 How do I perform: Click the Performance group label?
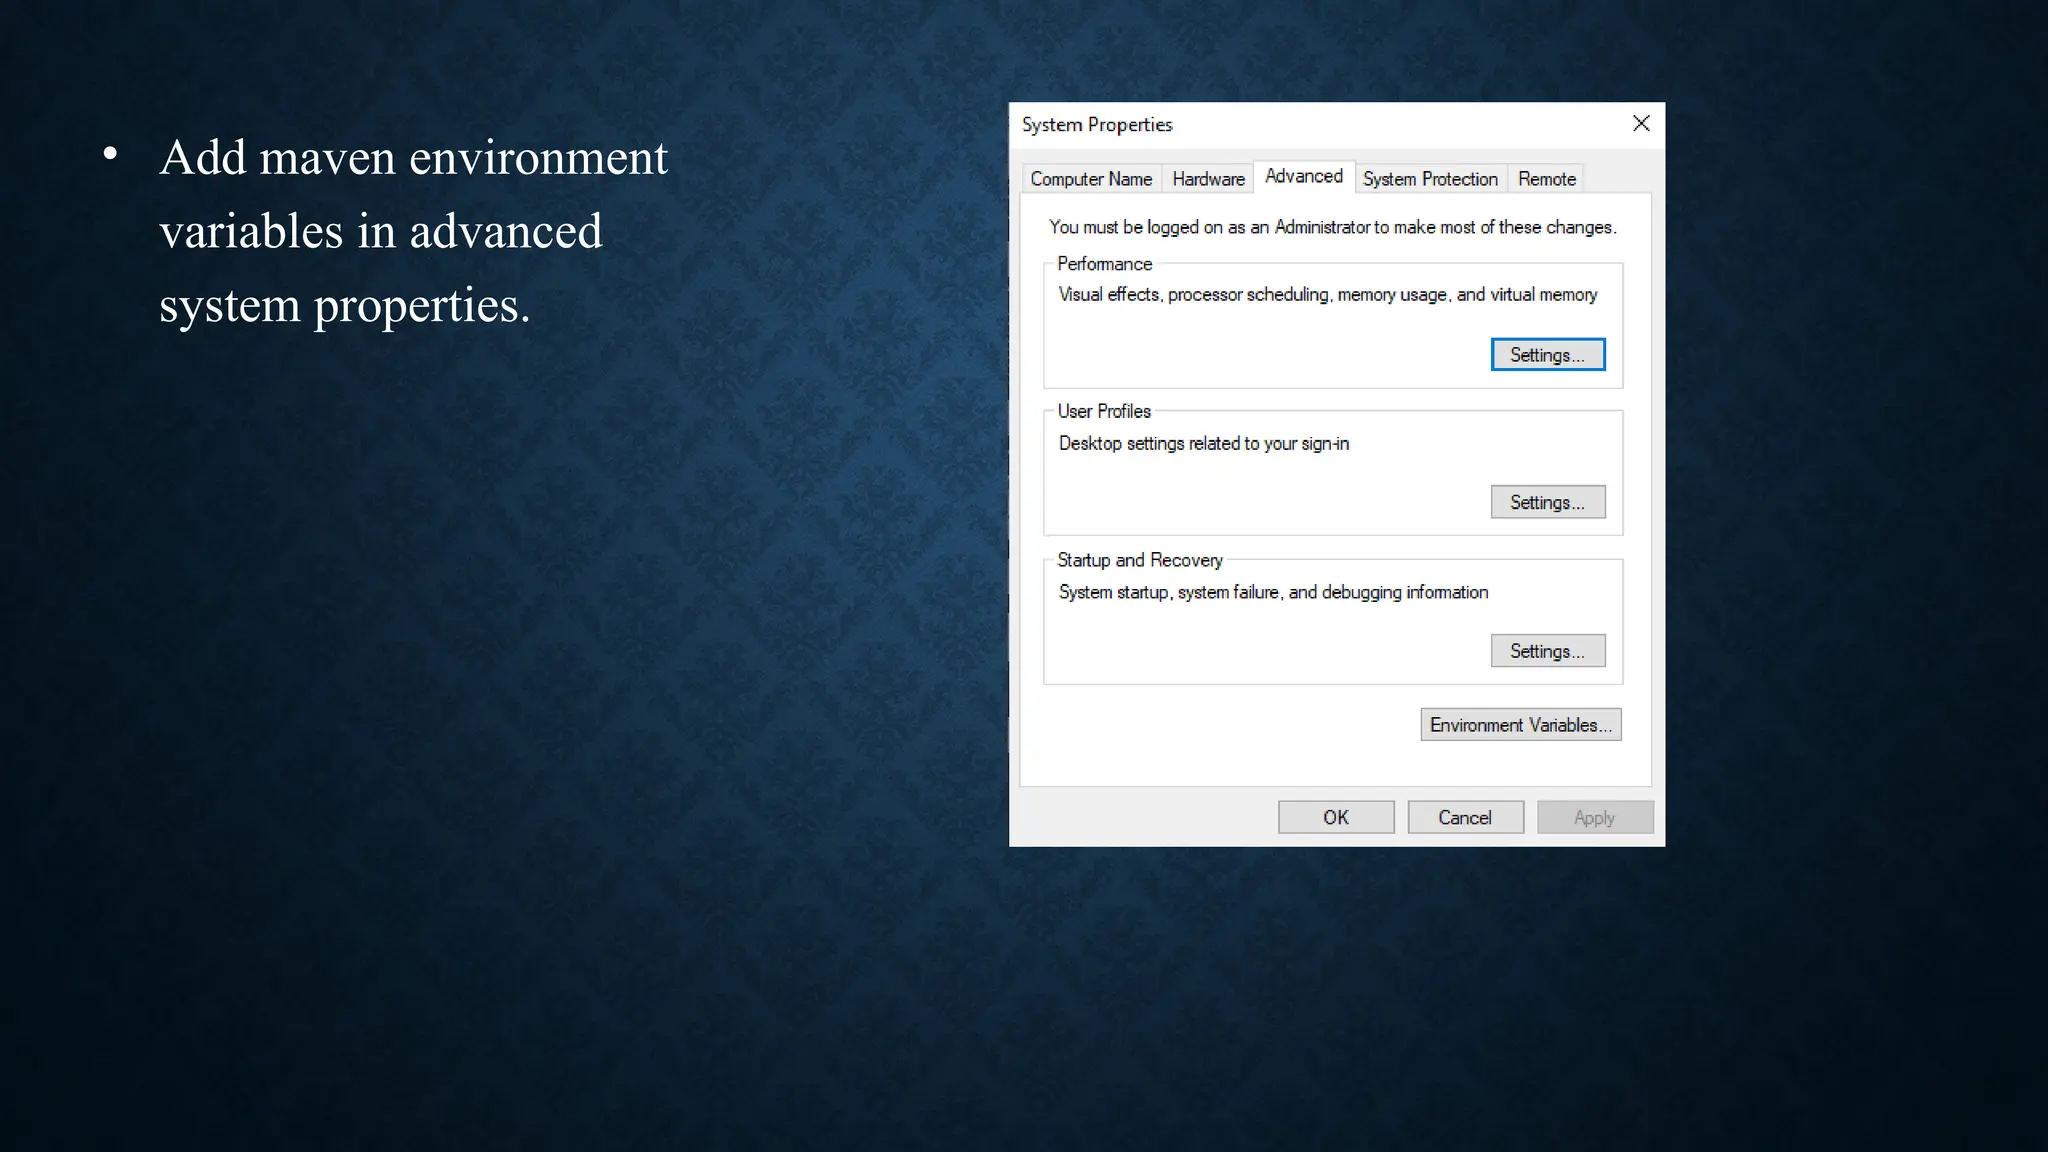pyautogui.click(x=1104, y=264)
